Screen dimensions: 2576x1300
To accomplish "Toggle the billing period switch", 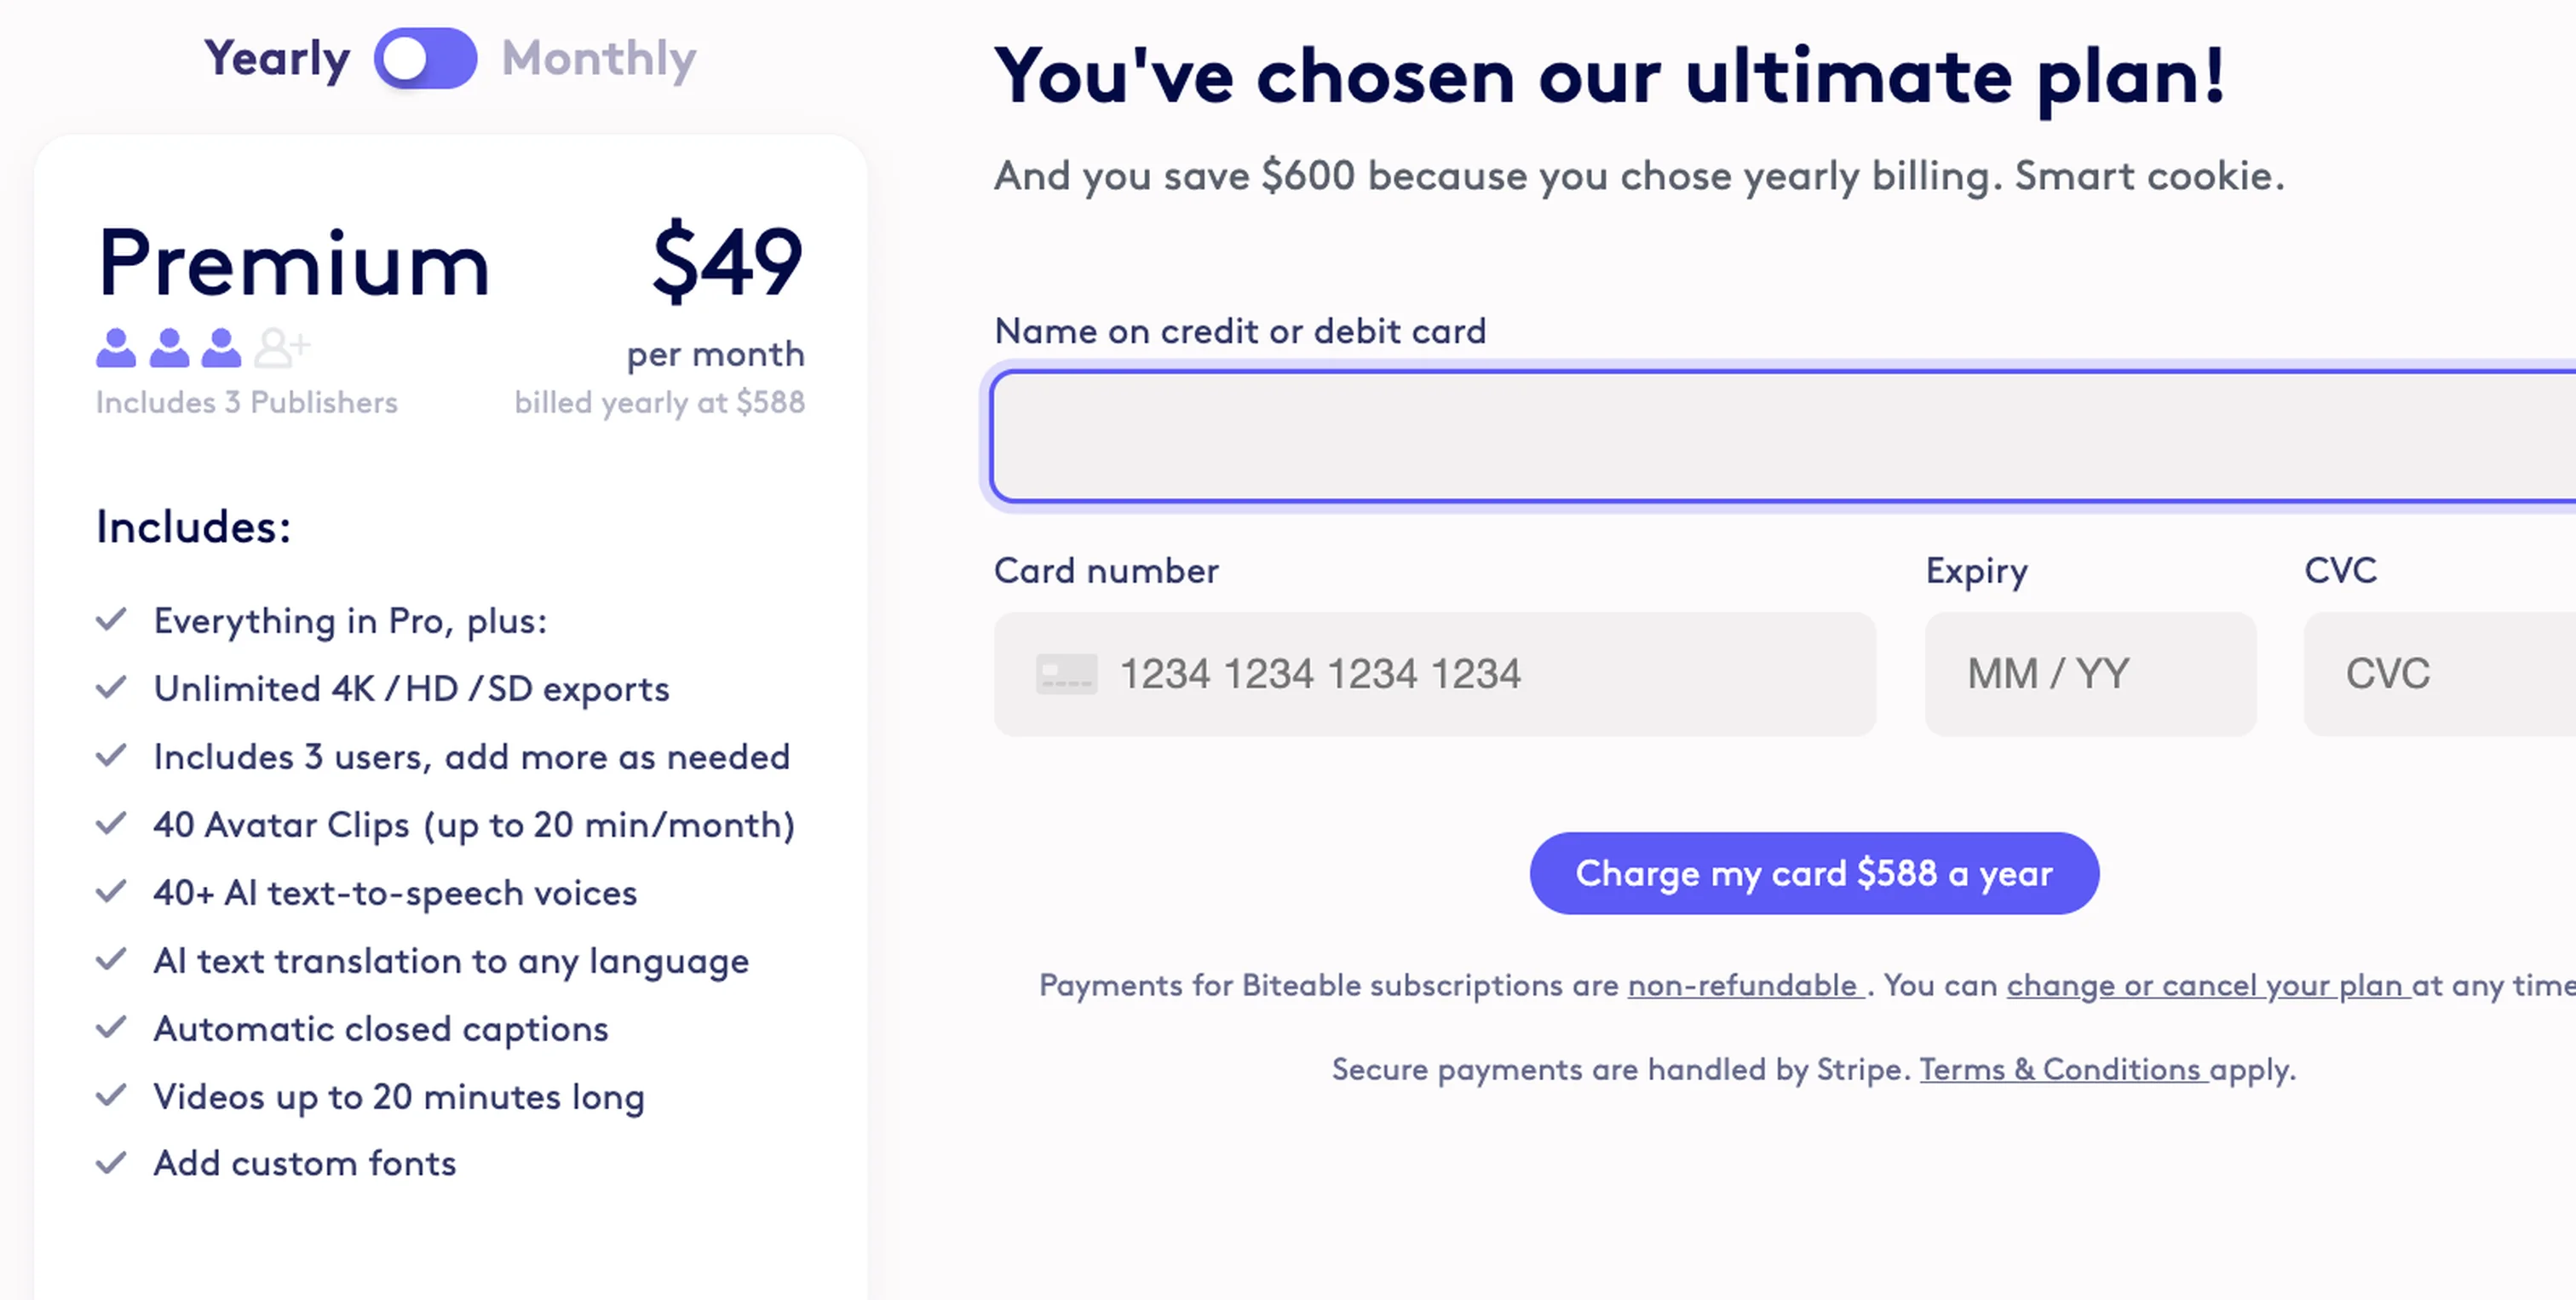I will point(427,59).
